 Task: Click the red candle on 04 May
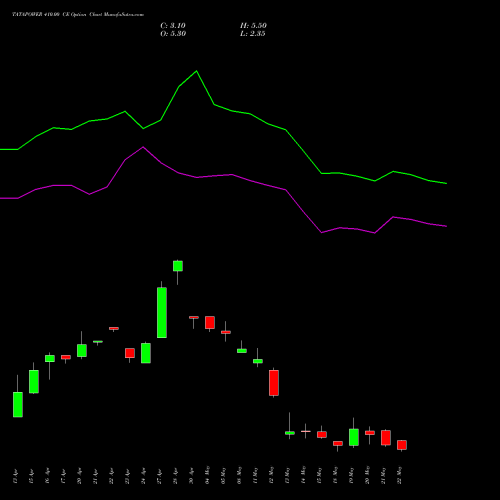(x=210, y=322)
